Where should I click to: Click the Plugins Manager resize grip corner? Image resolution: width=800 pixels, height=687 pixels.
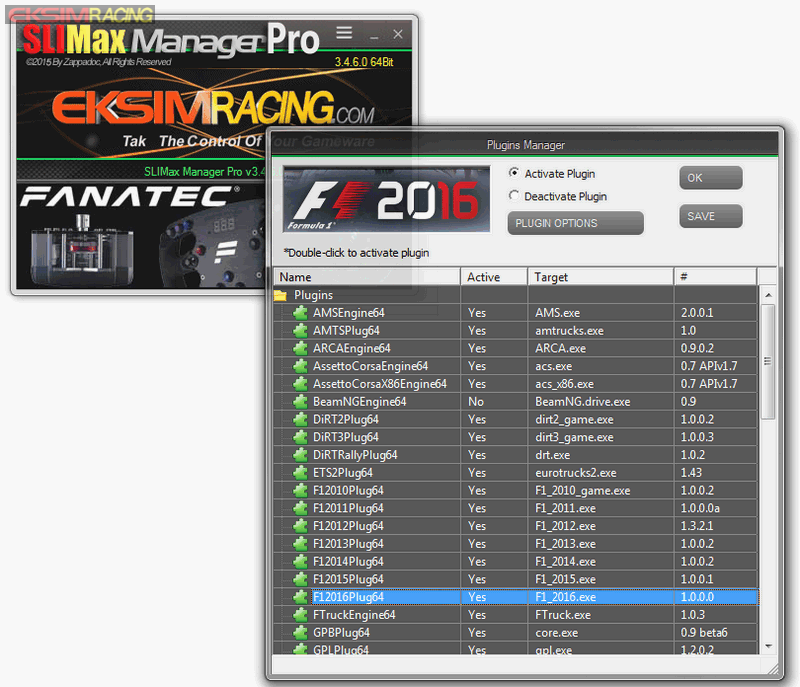tap(773, 669)
